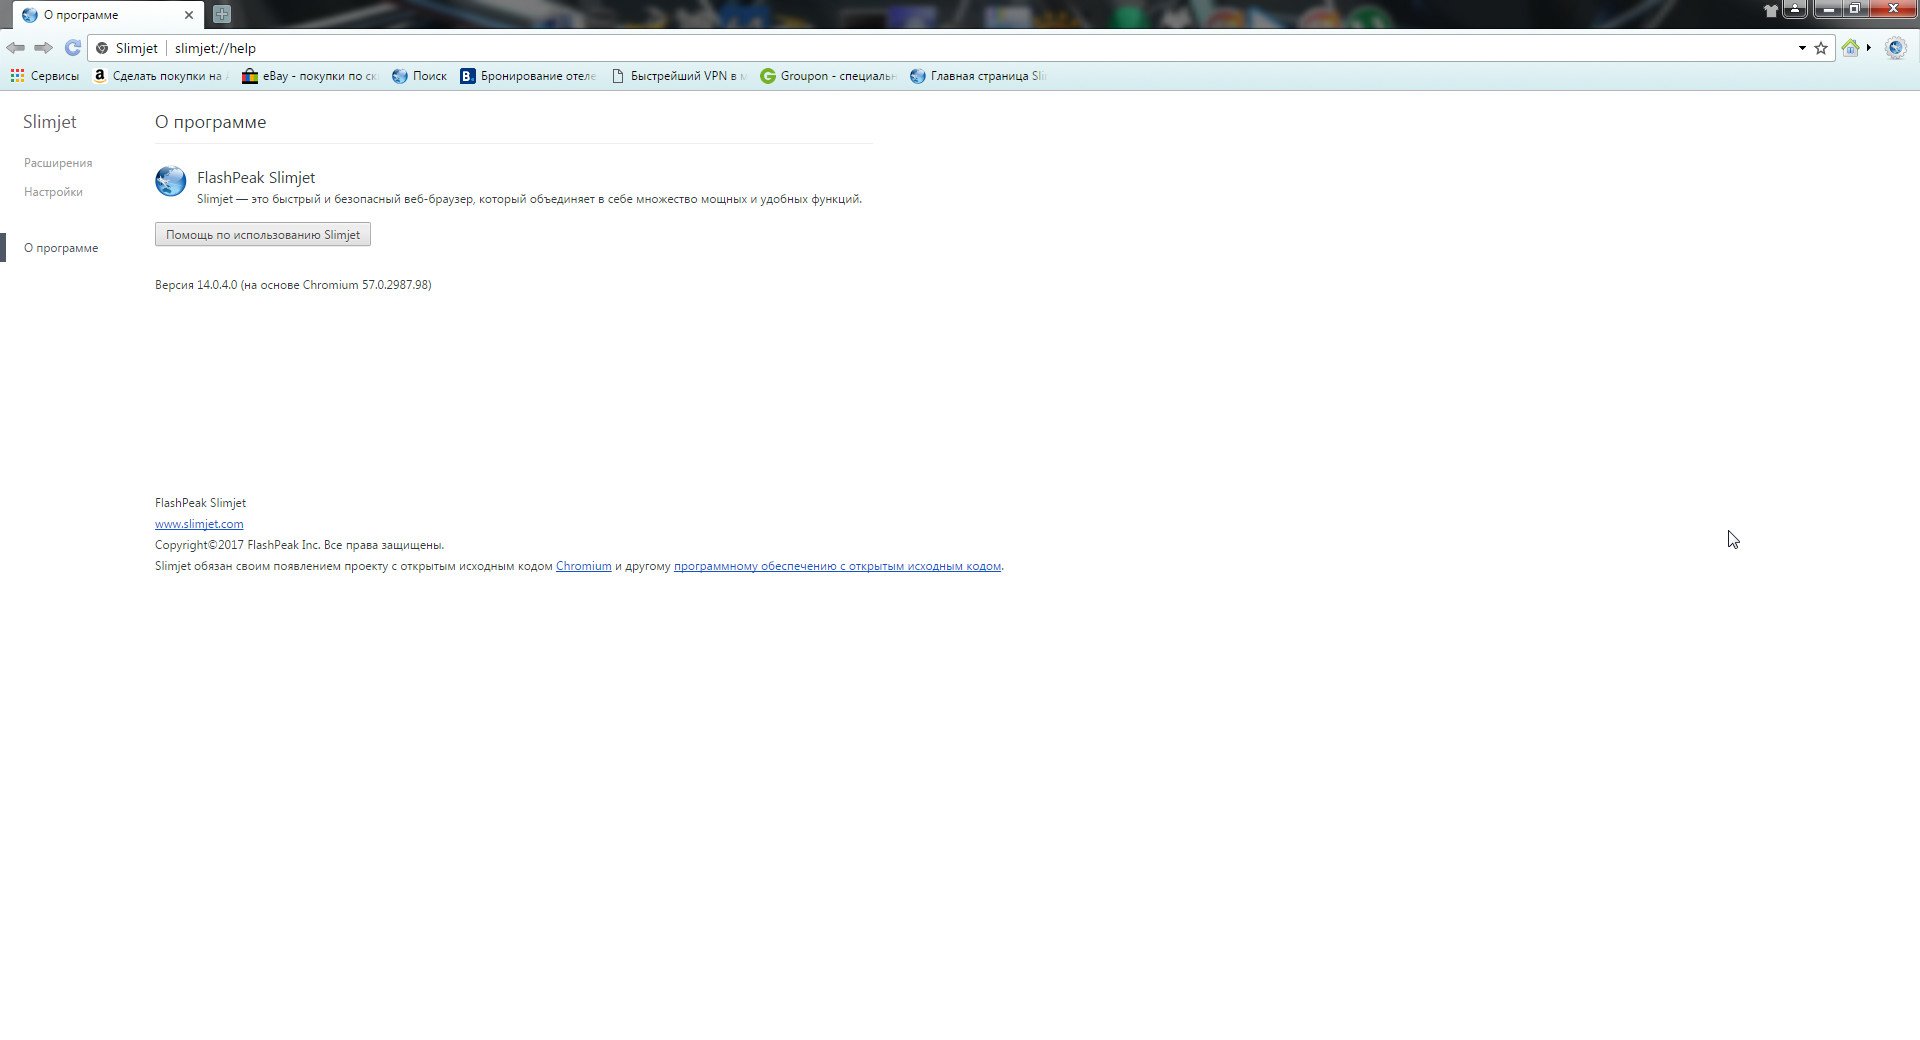Open the www.slimjet.com link
Viewport: 1920px width, 1040px height.
coord(199,524)
